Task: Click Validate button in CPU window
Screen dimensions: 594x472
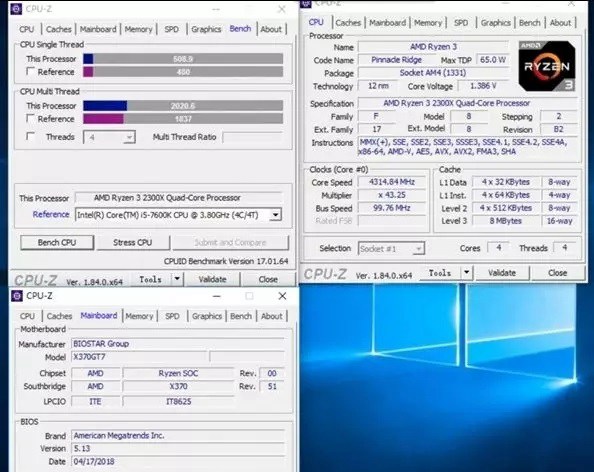Action: coord(502,272)
